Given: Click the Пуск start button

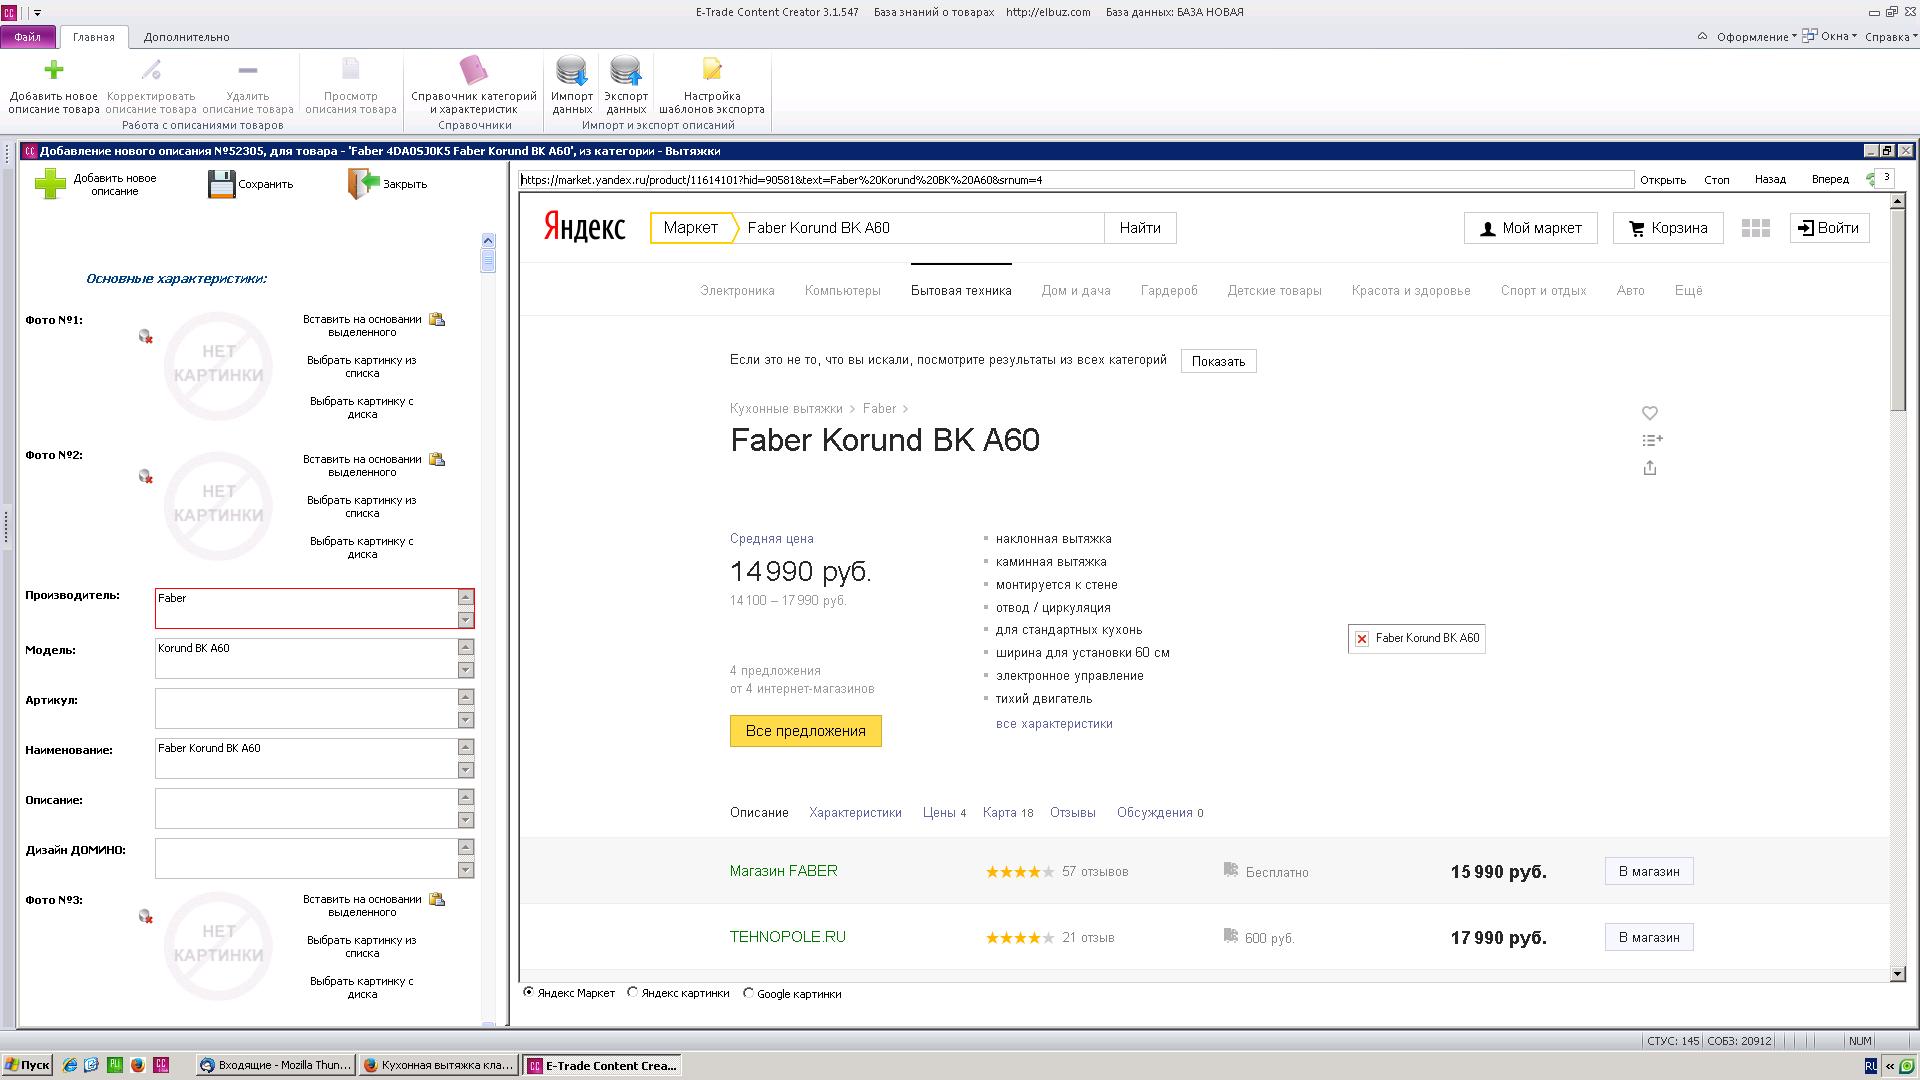Looking at the screenshot, I should 27,1065.
